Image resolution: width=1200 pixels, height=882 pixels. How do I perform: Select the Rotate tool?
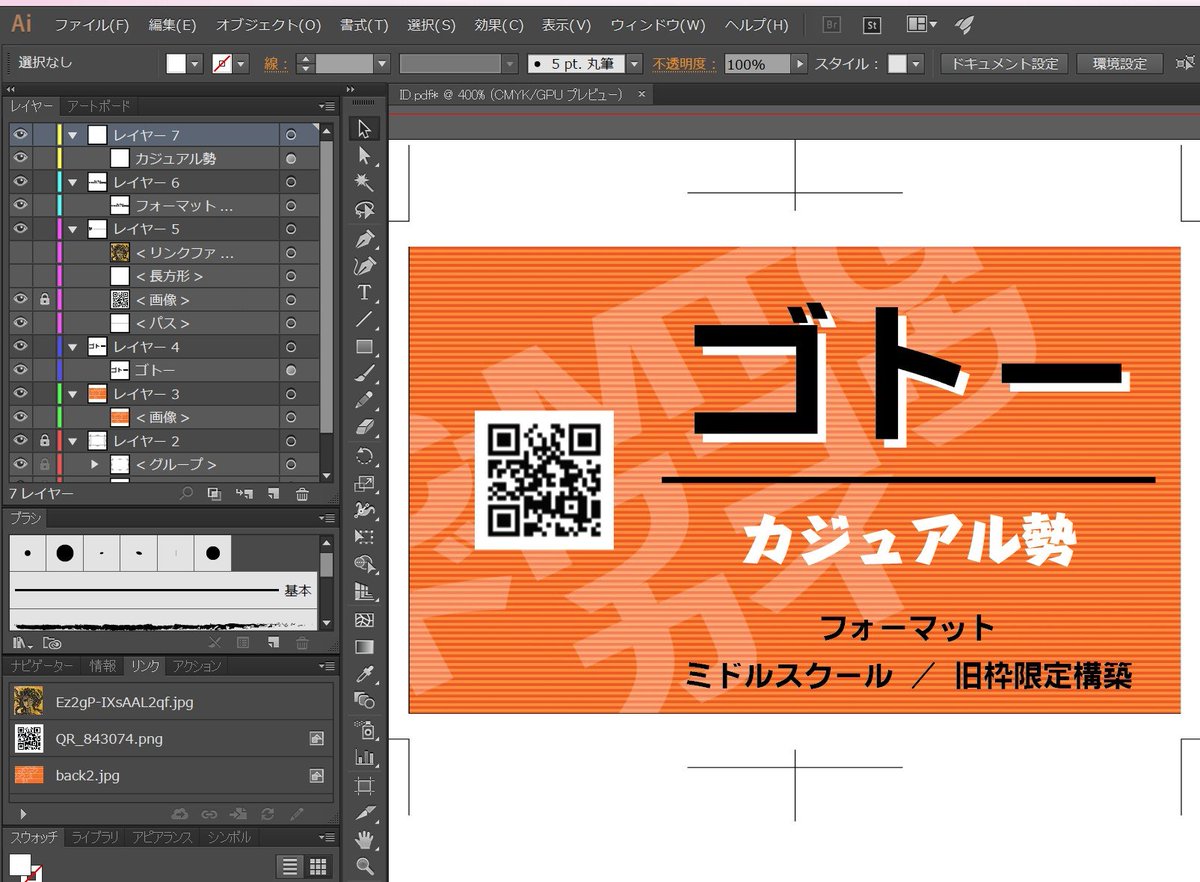point(364,457)
